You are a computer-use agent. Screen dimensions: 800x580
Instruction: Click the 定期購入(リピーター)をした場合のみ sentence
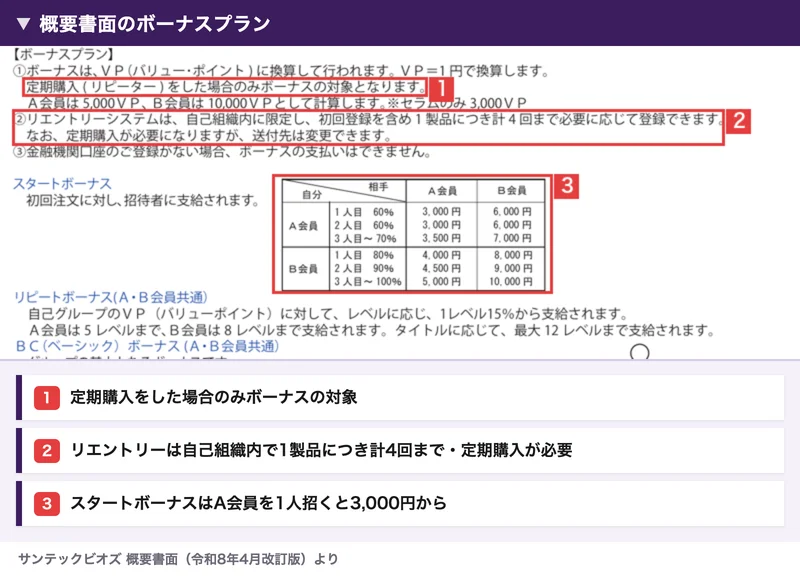tap(225, 86)
